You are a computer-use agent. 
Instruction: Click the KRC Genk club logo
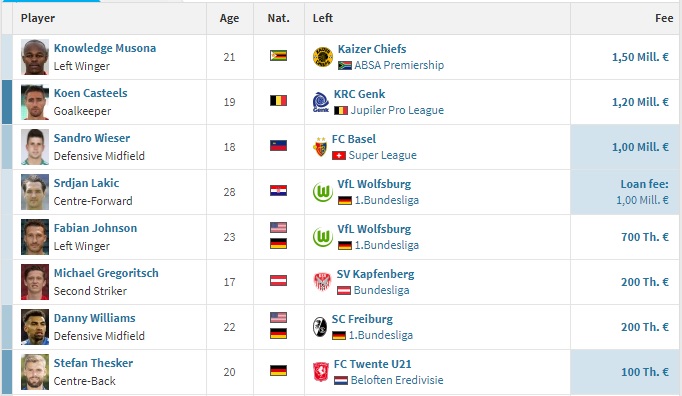[321, 102]
